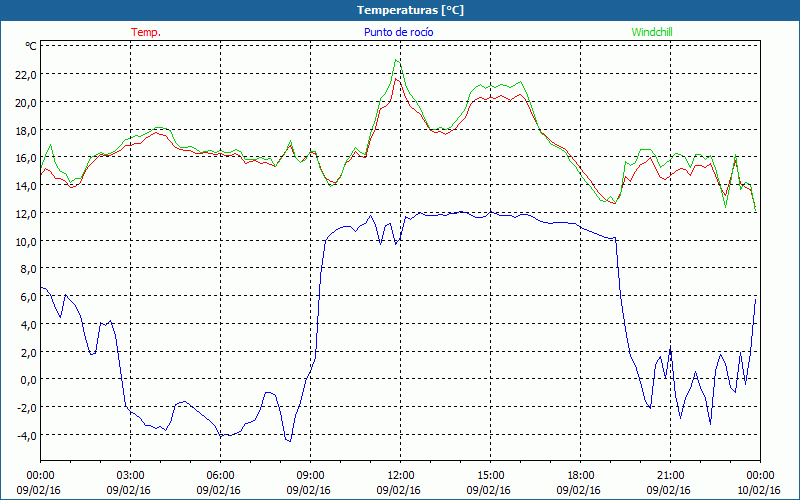Click the '10,0' y-axis value

pyautogui.click(x=27, y=241)
